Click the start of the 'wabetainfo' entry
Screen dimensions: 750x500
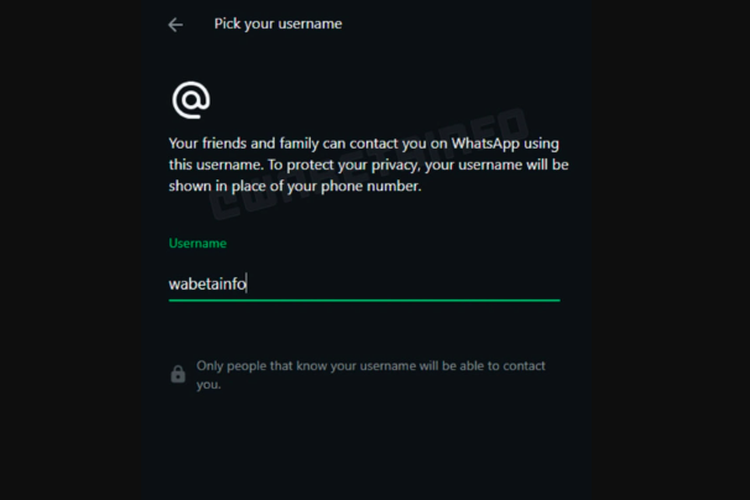[171, 284]
